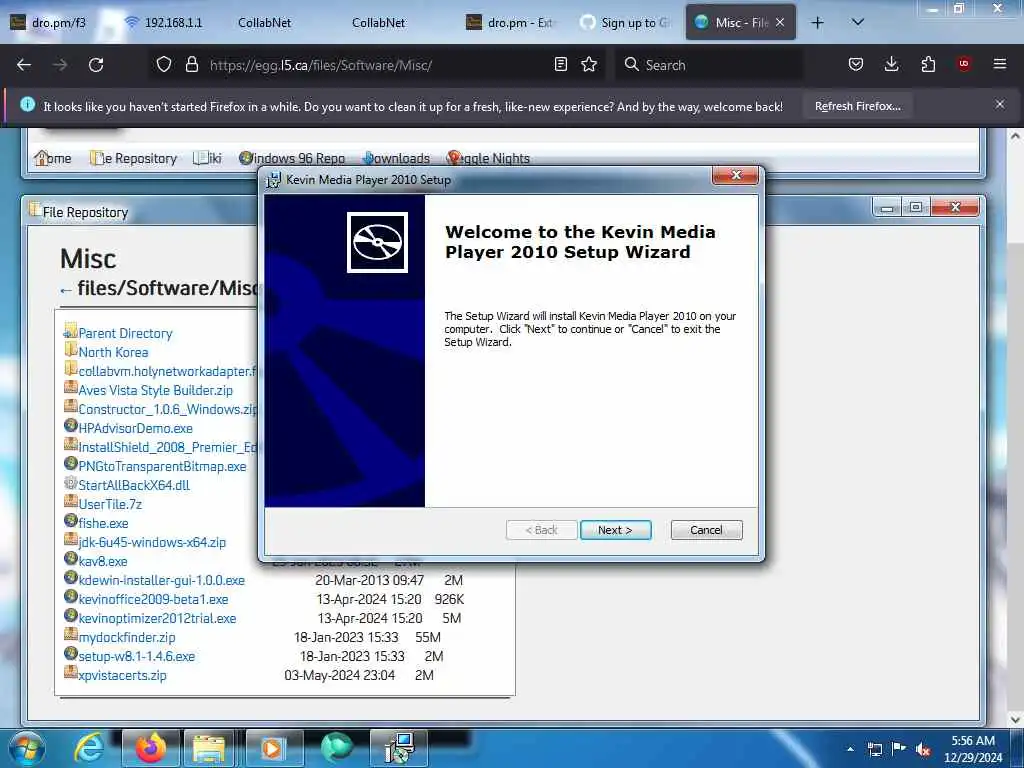The width and height of the screenshot is (1024, 768).
Task: Click Refresh Firefox button in notification bar
Action: (x=857, y=106)
